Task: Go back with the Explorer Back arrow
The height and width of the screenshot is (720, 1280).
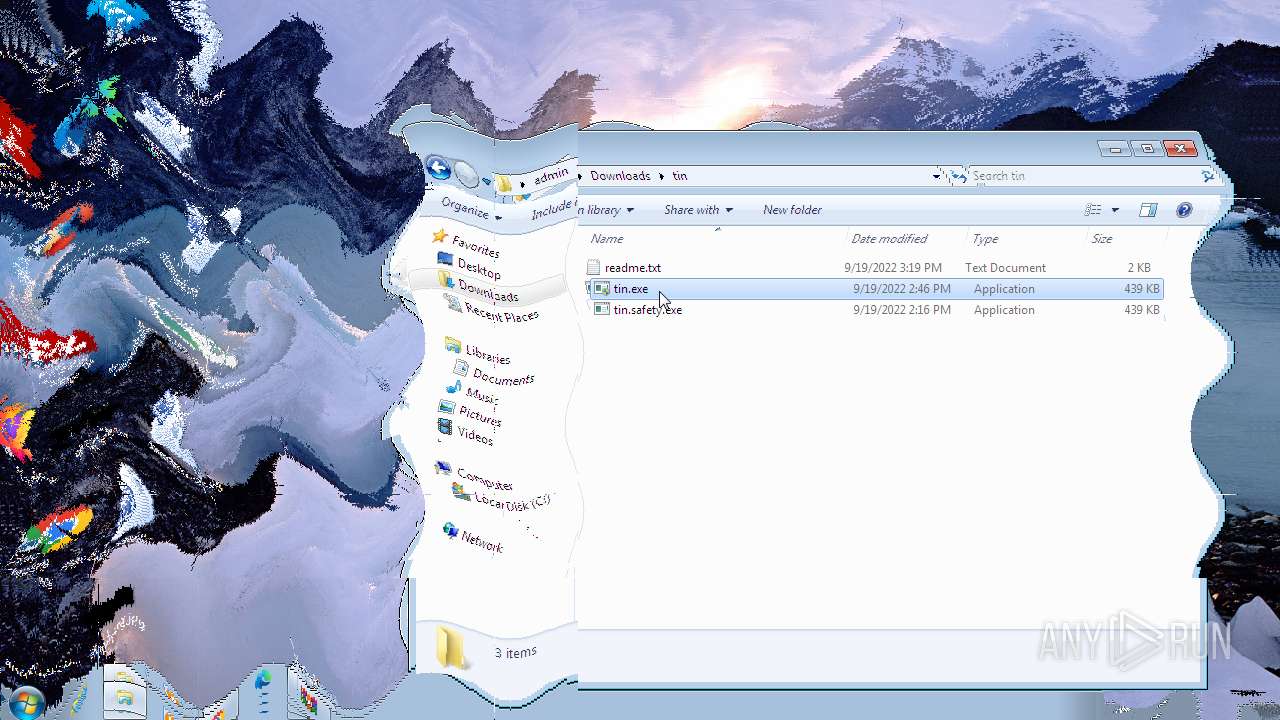Action: tap(438, 168)
